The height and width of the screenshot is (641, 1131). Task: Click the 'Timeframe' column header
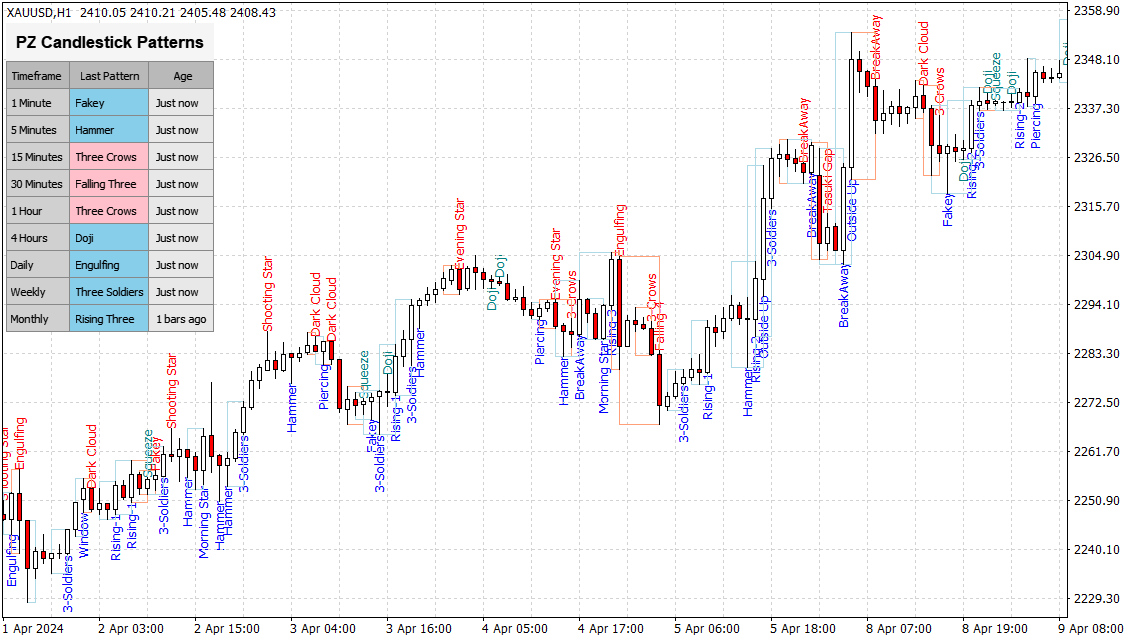[x=38, y=76]
